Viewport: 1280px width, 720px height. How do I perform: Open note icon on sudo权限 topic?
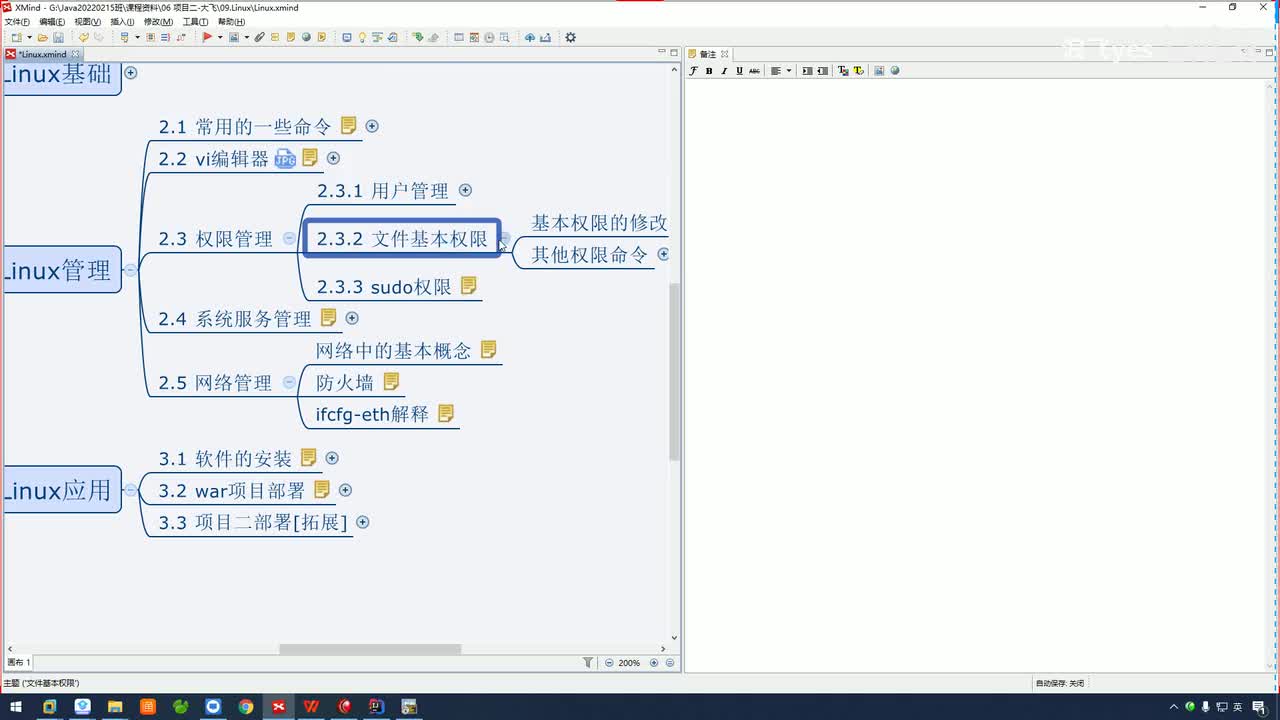pyautogui.click(x=468, y=286)
